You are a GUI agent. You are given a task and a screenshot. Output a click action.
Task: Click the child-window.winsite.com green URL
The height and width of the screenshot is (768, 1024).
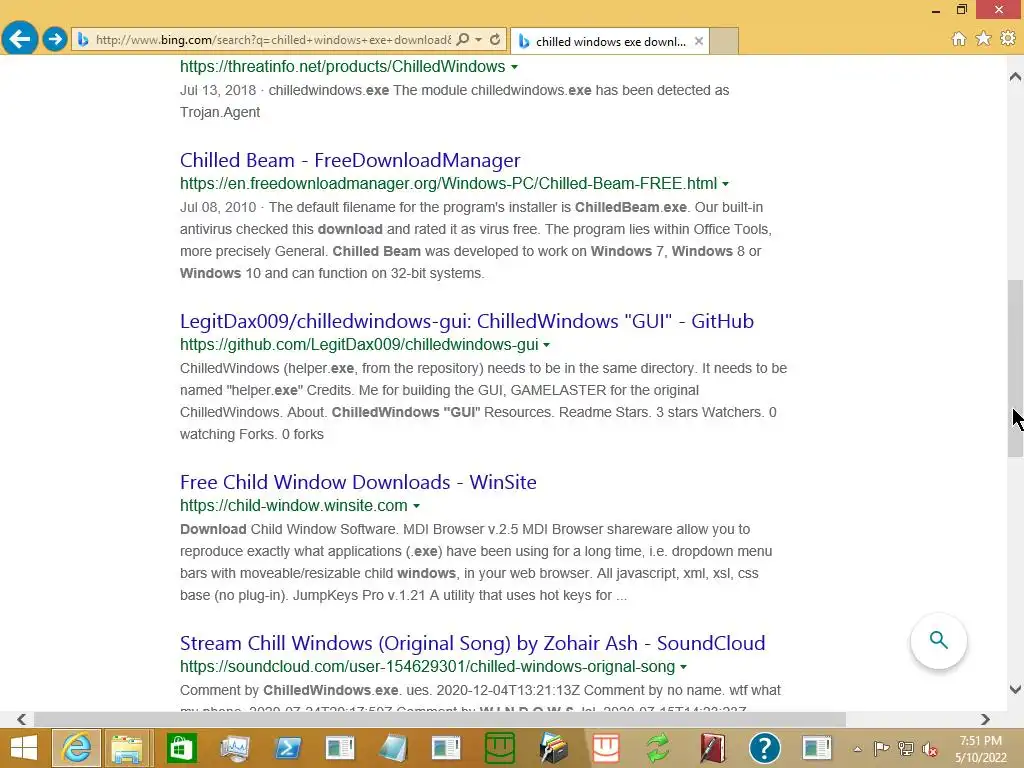(x=294, y=505)
